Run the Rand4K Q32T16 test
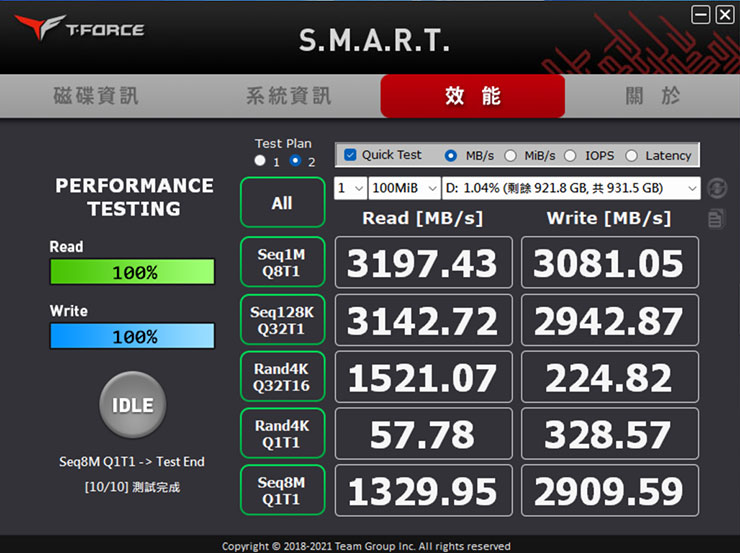740x553 pixels. click(282, 377)
